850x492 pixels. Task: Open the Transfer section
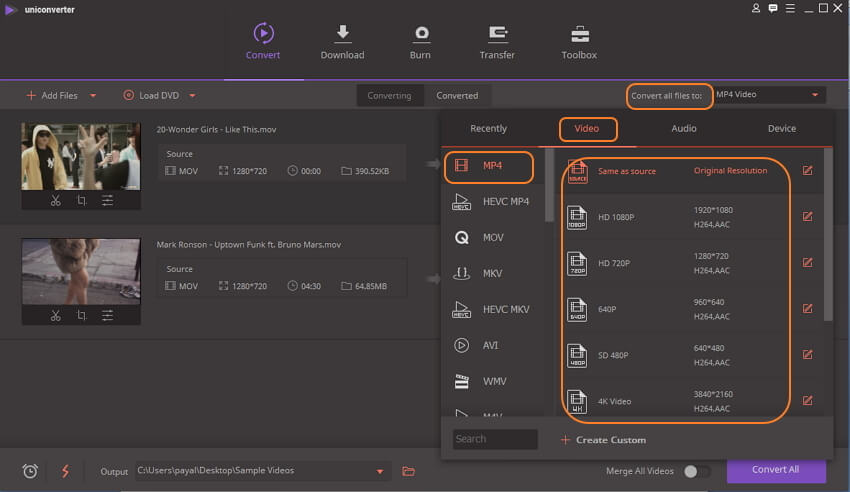coord(497,41)
